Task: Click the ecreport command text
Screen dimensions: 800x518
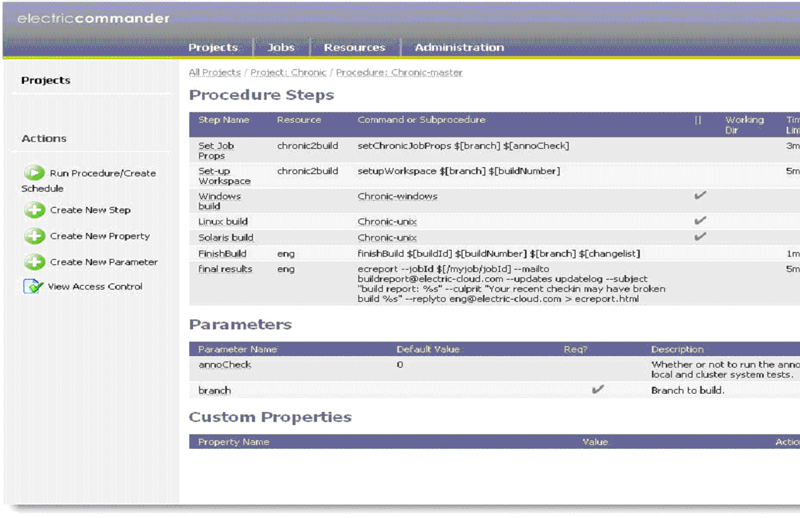Action: 511,284
